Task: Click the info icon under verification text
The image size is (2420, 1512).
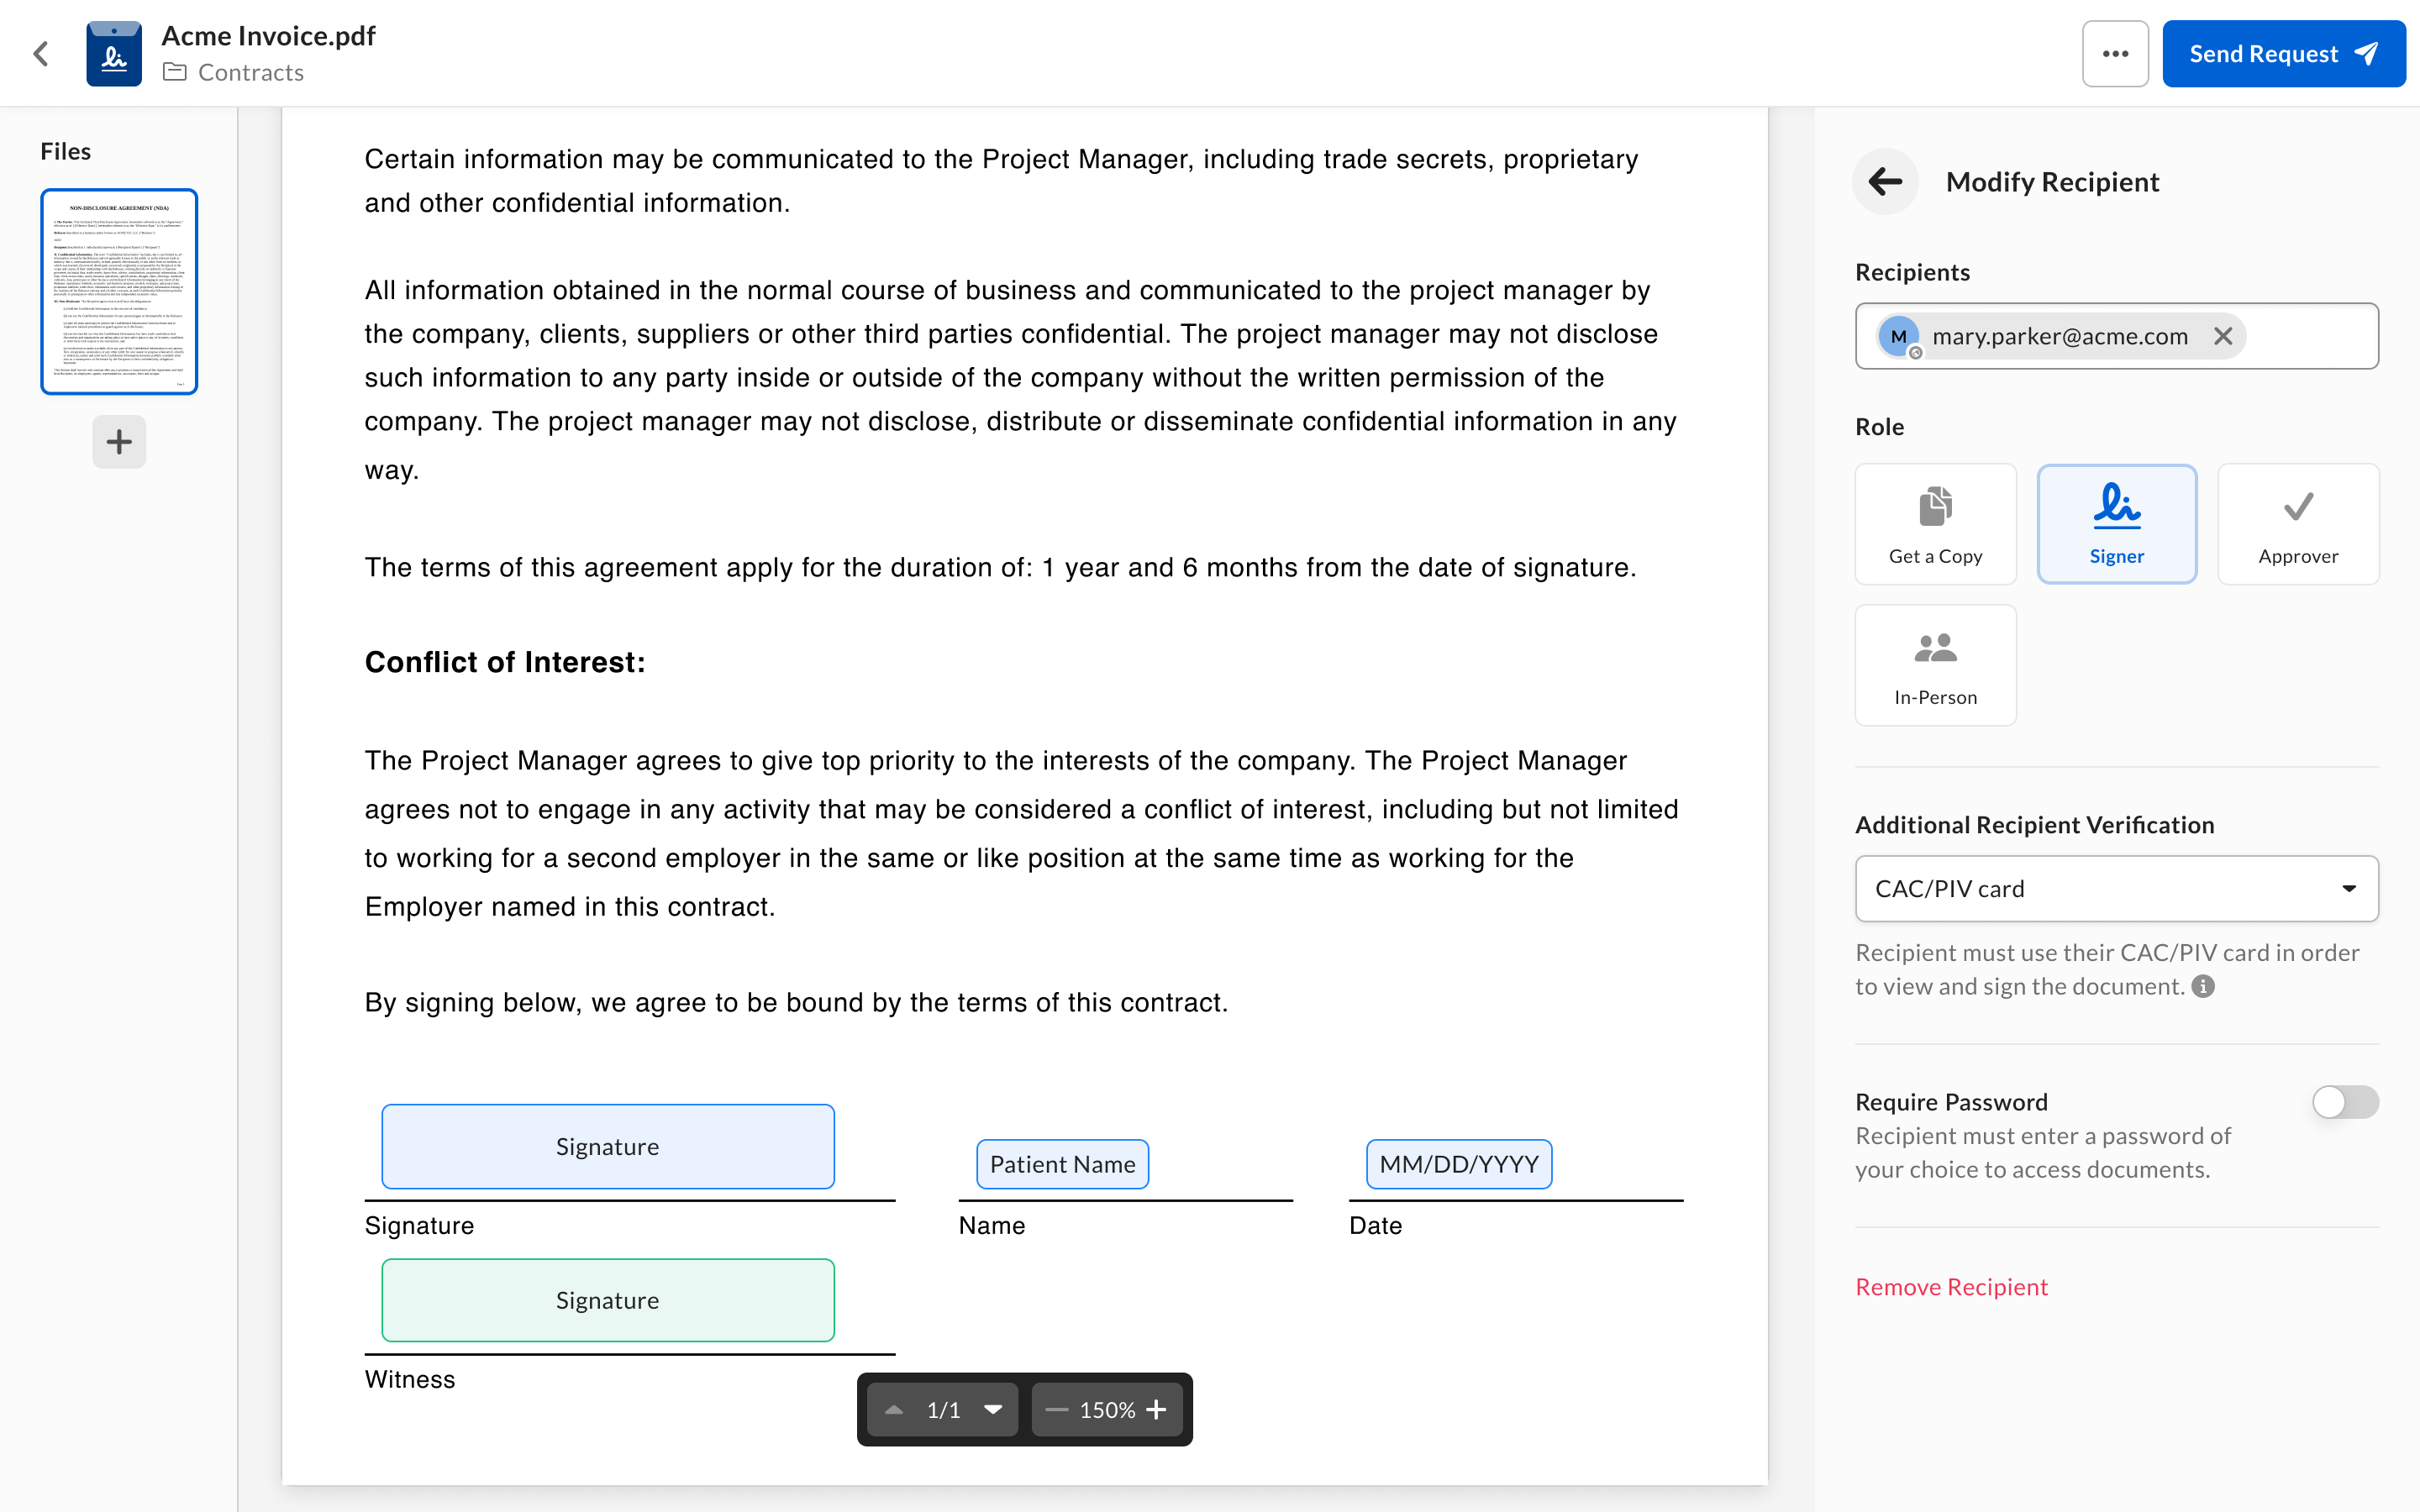Action: 2203,986
